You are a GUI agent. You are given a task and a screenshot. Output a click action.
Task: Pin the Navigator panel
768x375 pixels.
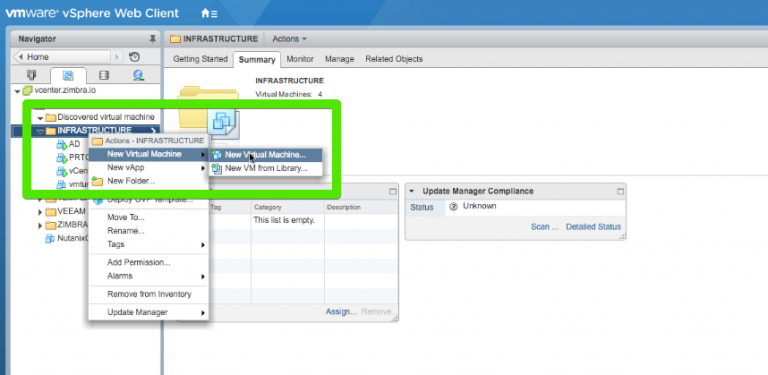pos(152,39)
